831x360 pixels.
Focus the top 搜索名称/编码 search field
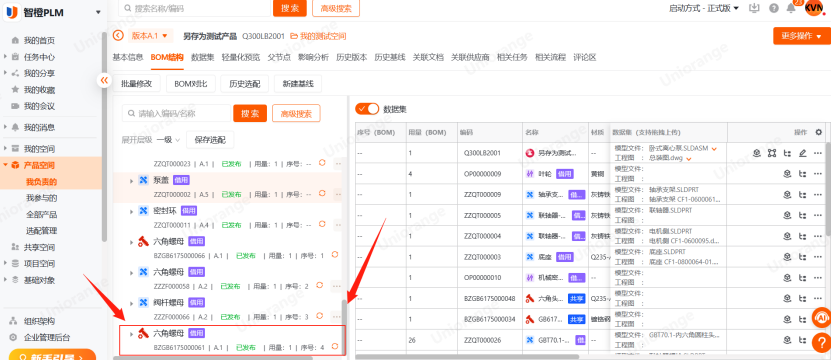[195, 8]
